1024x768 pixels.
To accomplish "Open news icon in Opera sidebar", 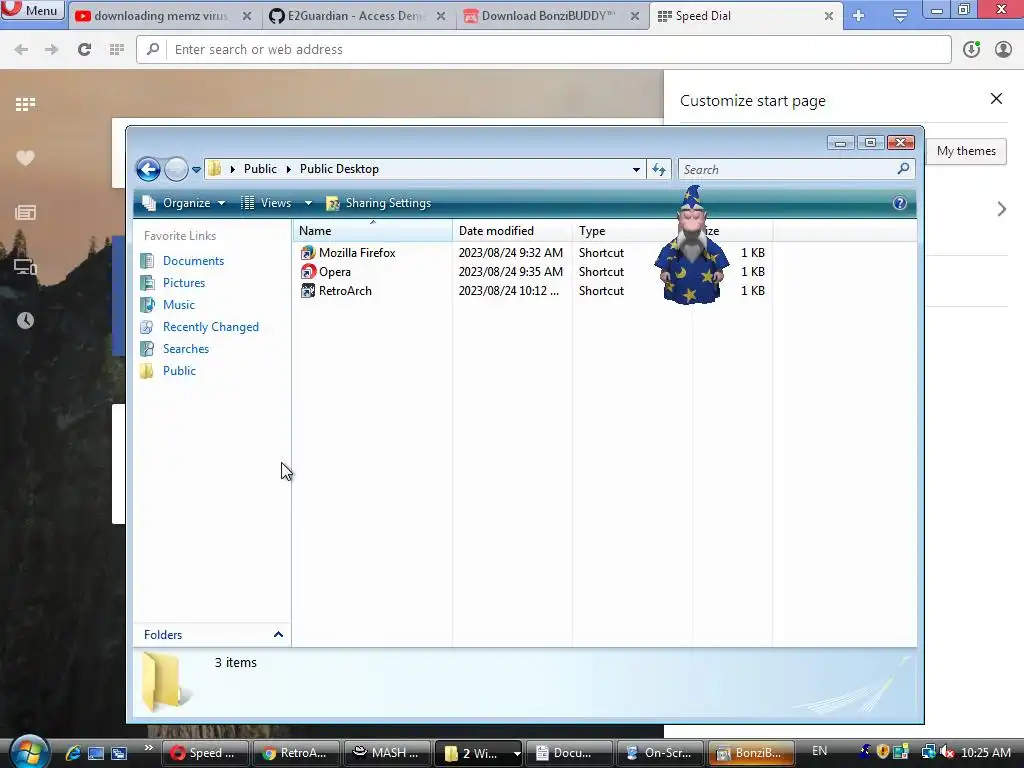I will tap(25, 212).
